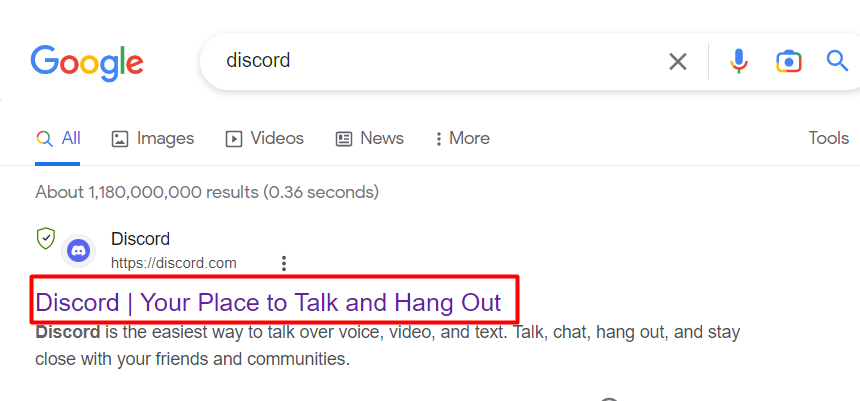Expand the More search categories menu
The height and width of the screenshot is (401, 860).
pyautogui.click(x=462, y=138)
